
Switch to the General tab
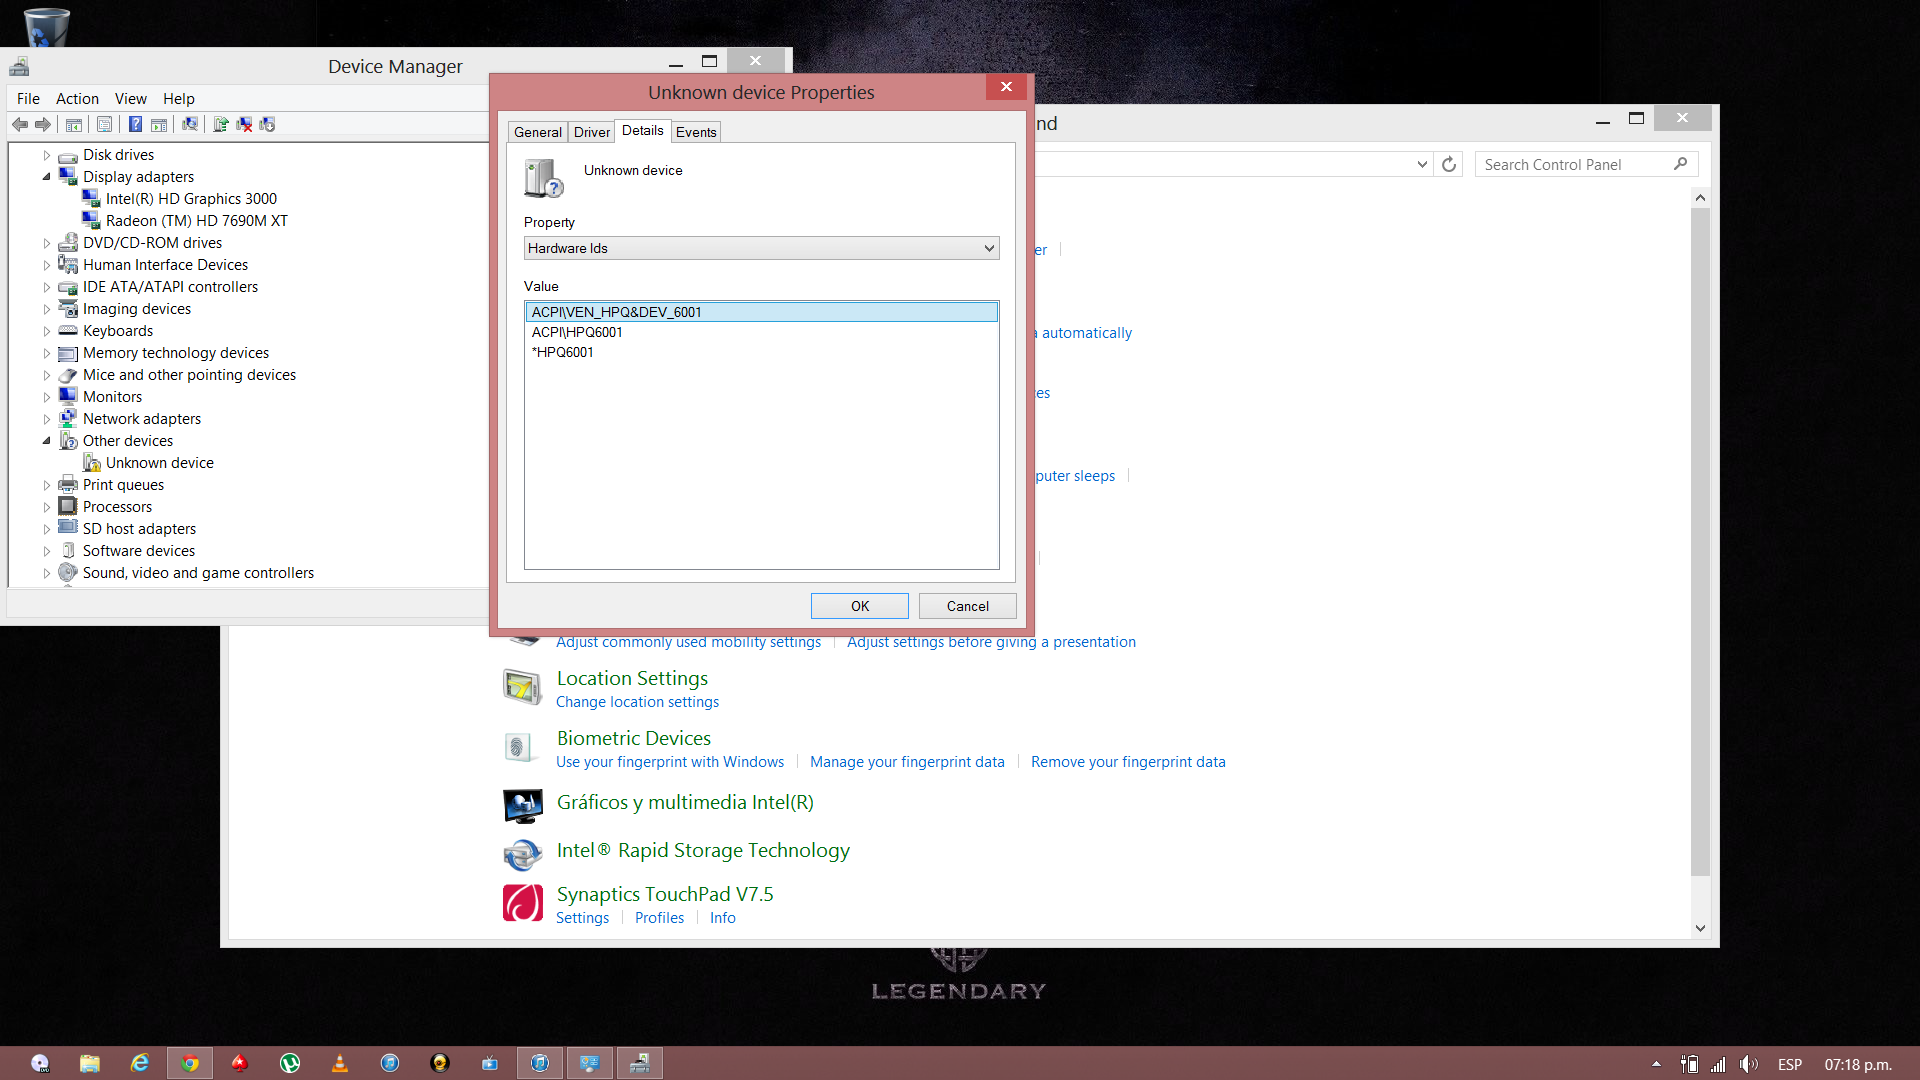click(538, 132)
